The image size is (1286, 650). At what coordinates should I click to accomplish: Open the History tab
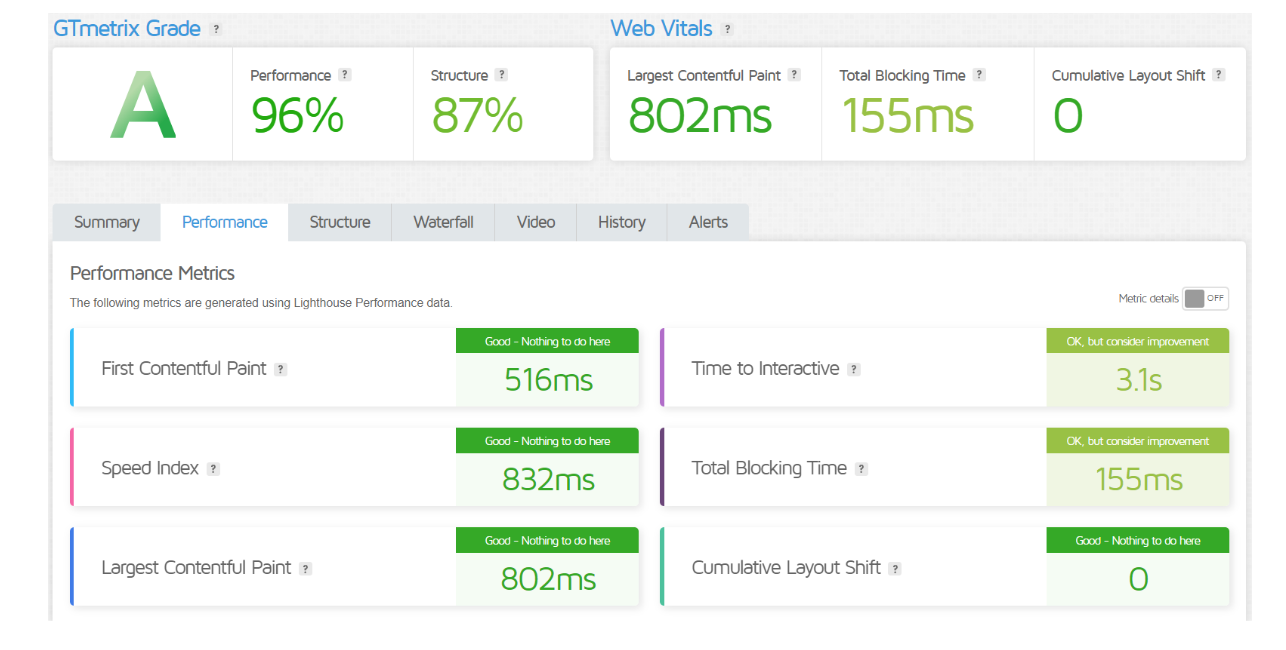coord(621,222)
